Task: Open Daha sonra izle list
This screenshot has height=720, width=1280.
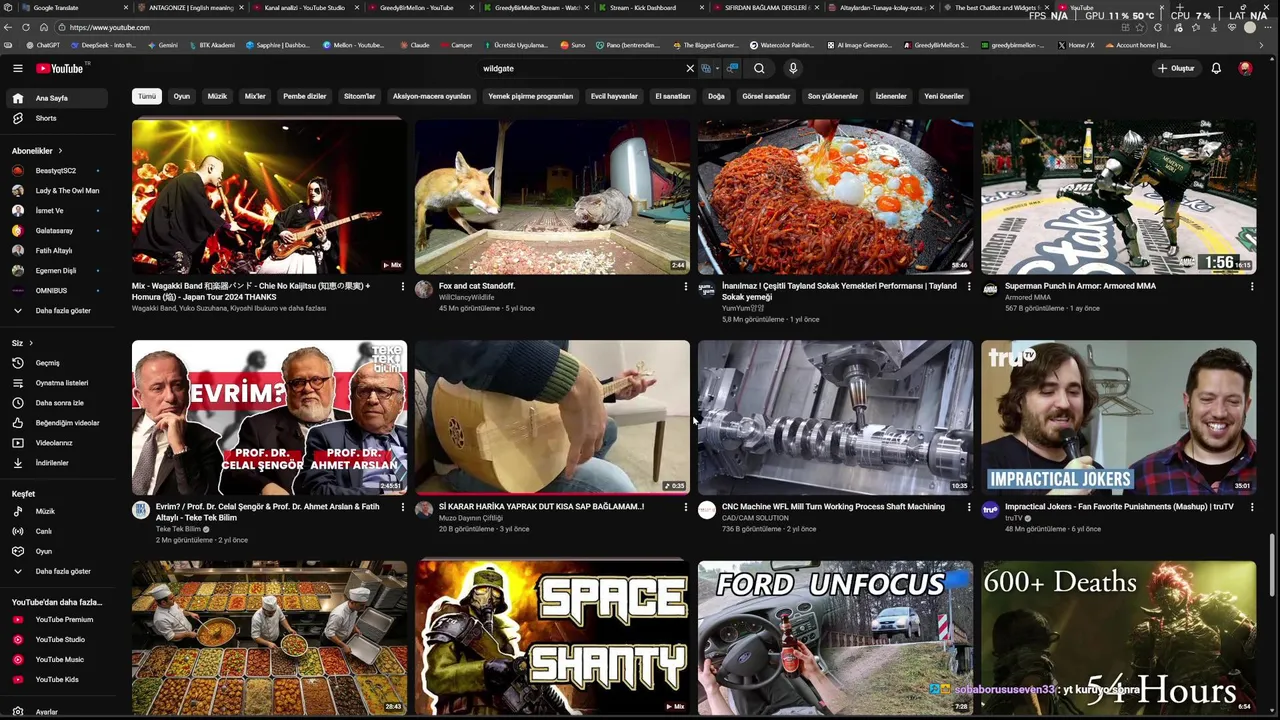Action: point(58,403)
